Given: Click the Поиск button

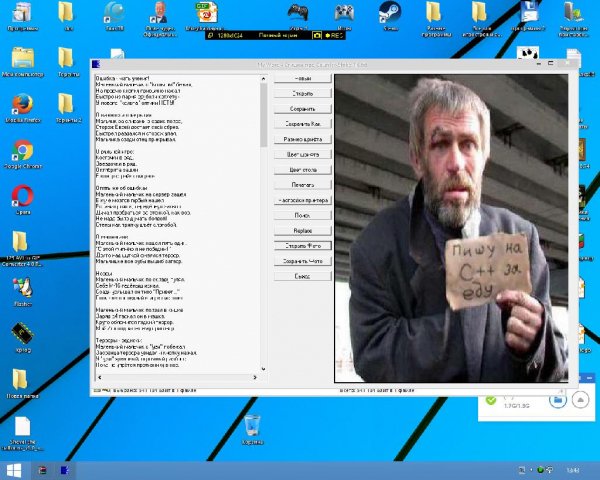Looking at the screenshot, I should point(303,216).
